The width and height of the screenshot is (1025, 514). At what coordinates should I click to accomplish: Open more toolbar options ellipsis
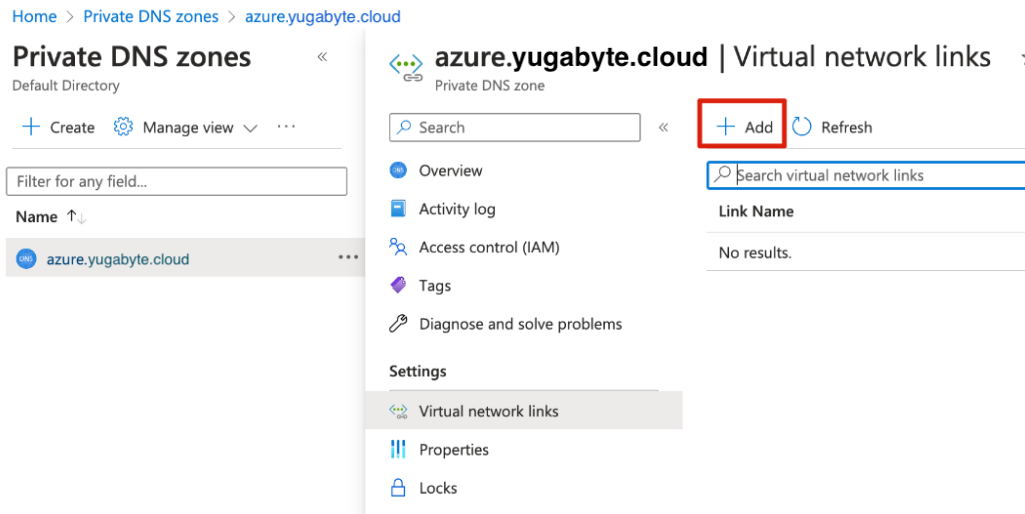tap(287, 127)
